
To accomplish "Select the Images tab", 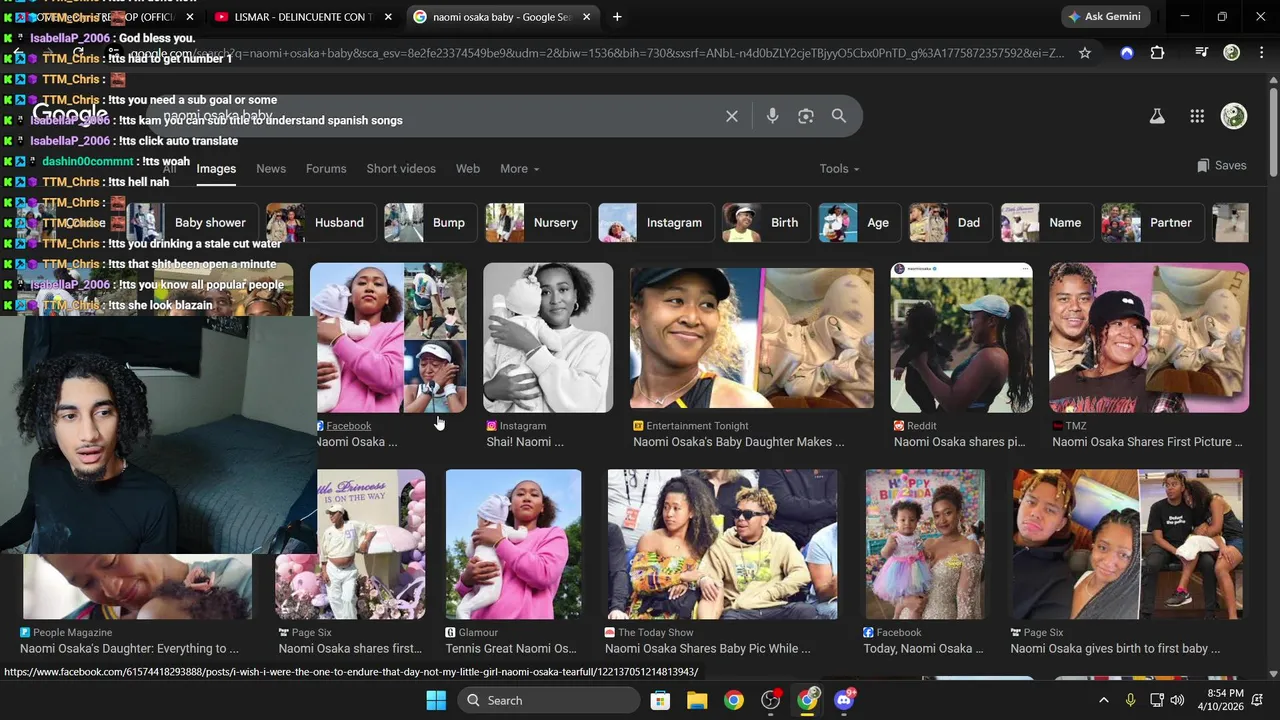I will [216, 169].
